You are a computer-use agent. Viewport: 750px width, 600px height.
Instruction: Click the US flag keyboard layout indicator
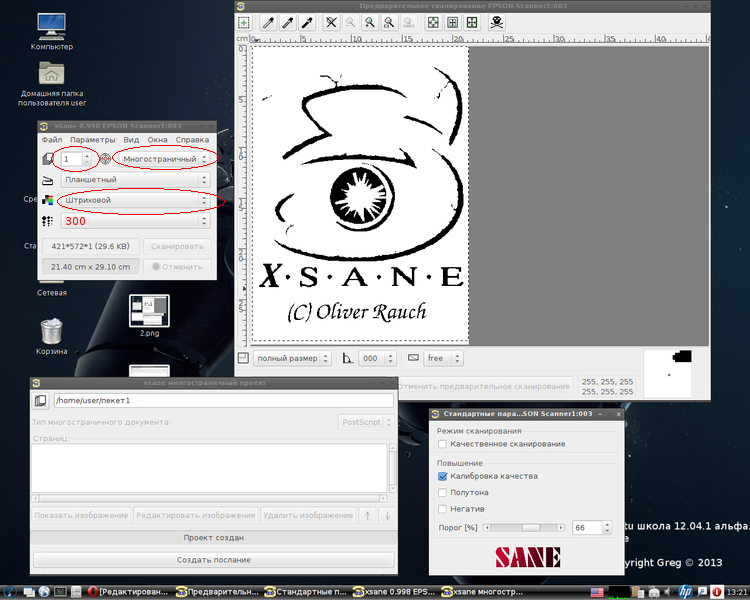click(597, 592)
